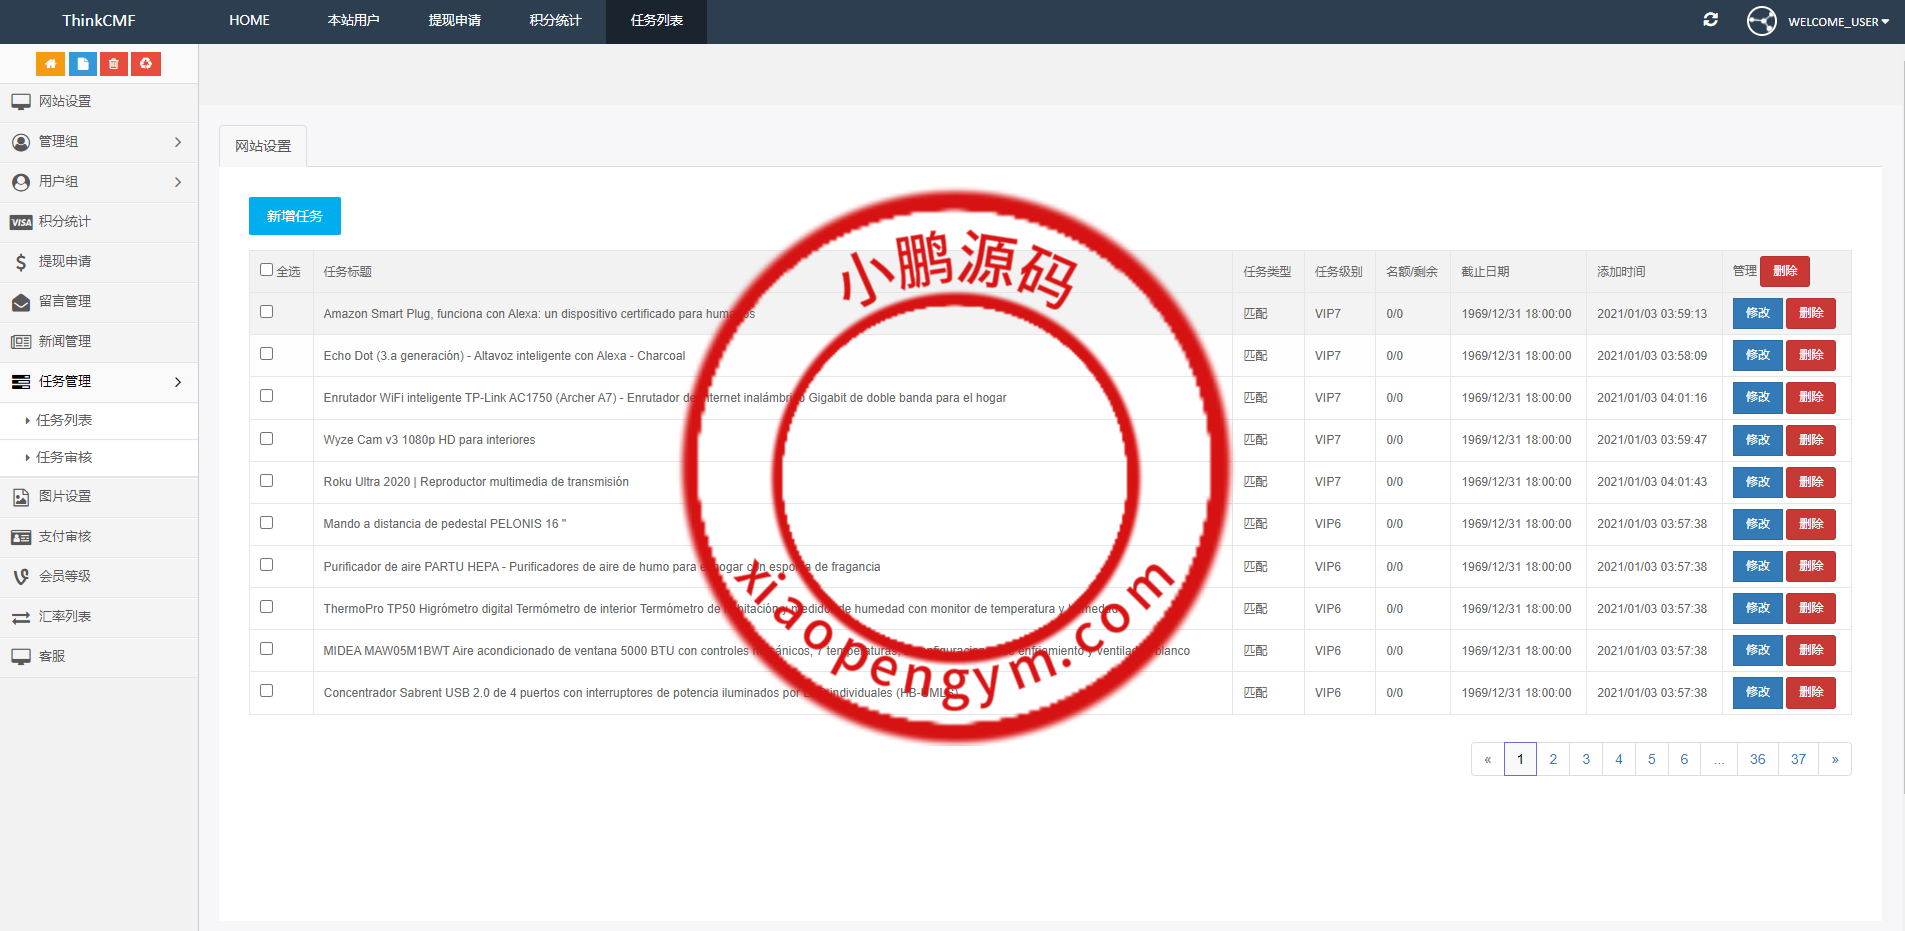The height and width of the screenshot is (931, 1905).
Task: Go to page 37 in pagination
Action: click(1798, 759)
